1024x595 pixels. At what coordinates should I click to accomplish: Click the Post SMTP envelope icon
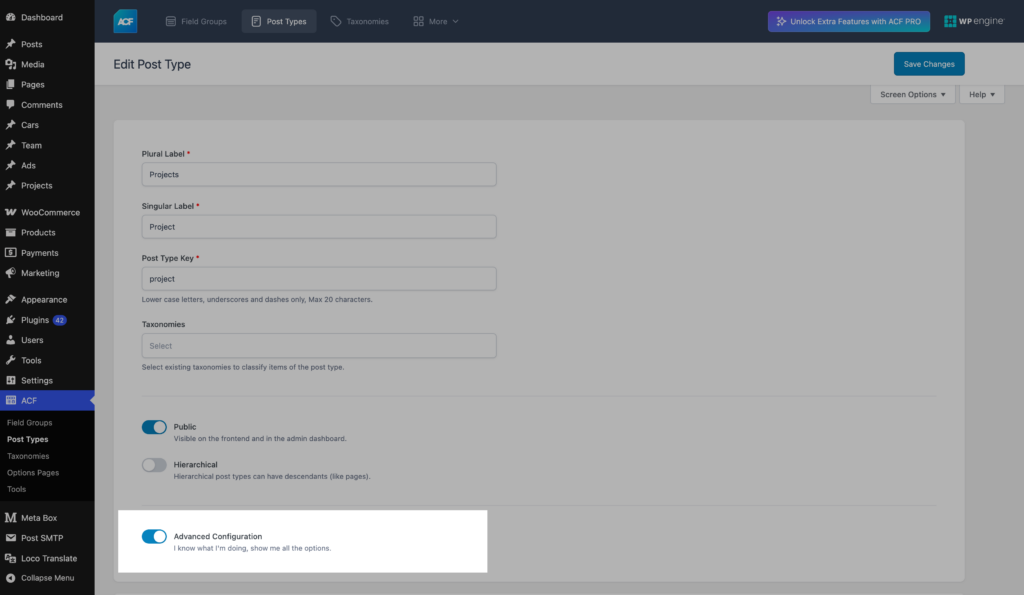pos(10,538)
